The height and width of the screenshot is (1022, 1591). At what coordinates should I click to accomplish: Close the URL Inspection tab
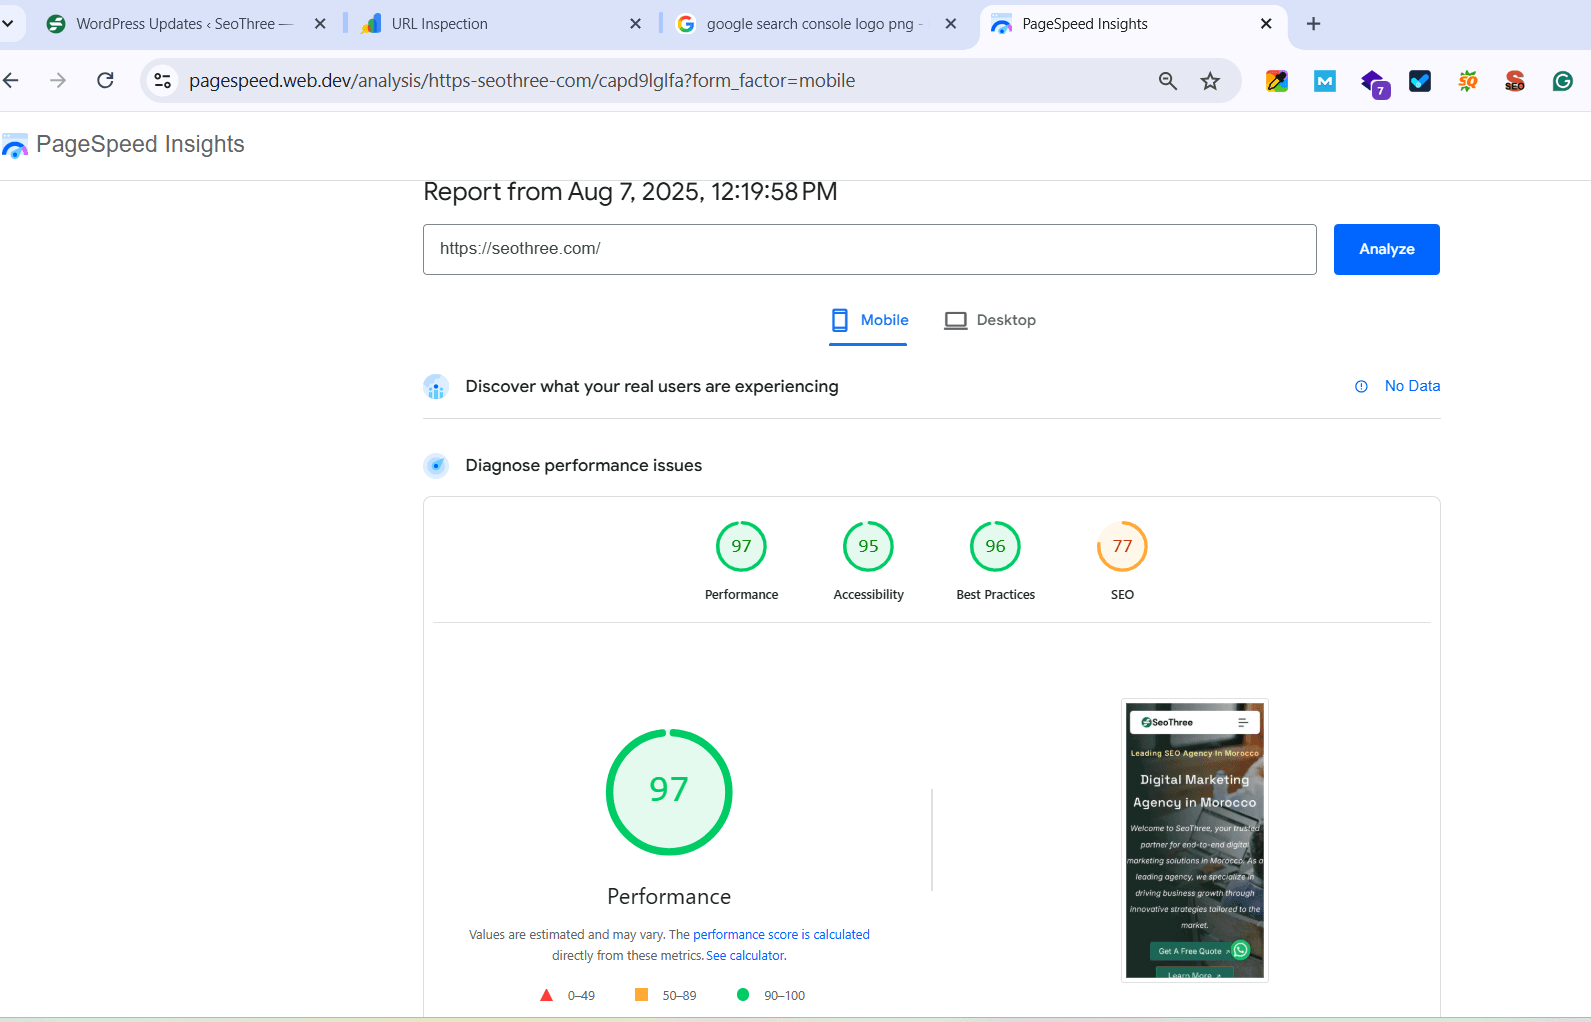point(635,24)
